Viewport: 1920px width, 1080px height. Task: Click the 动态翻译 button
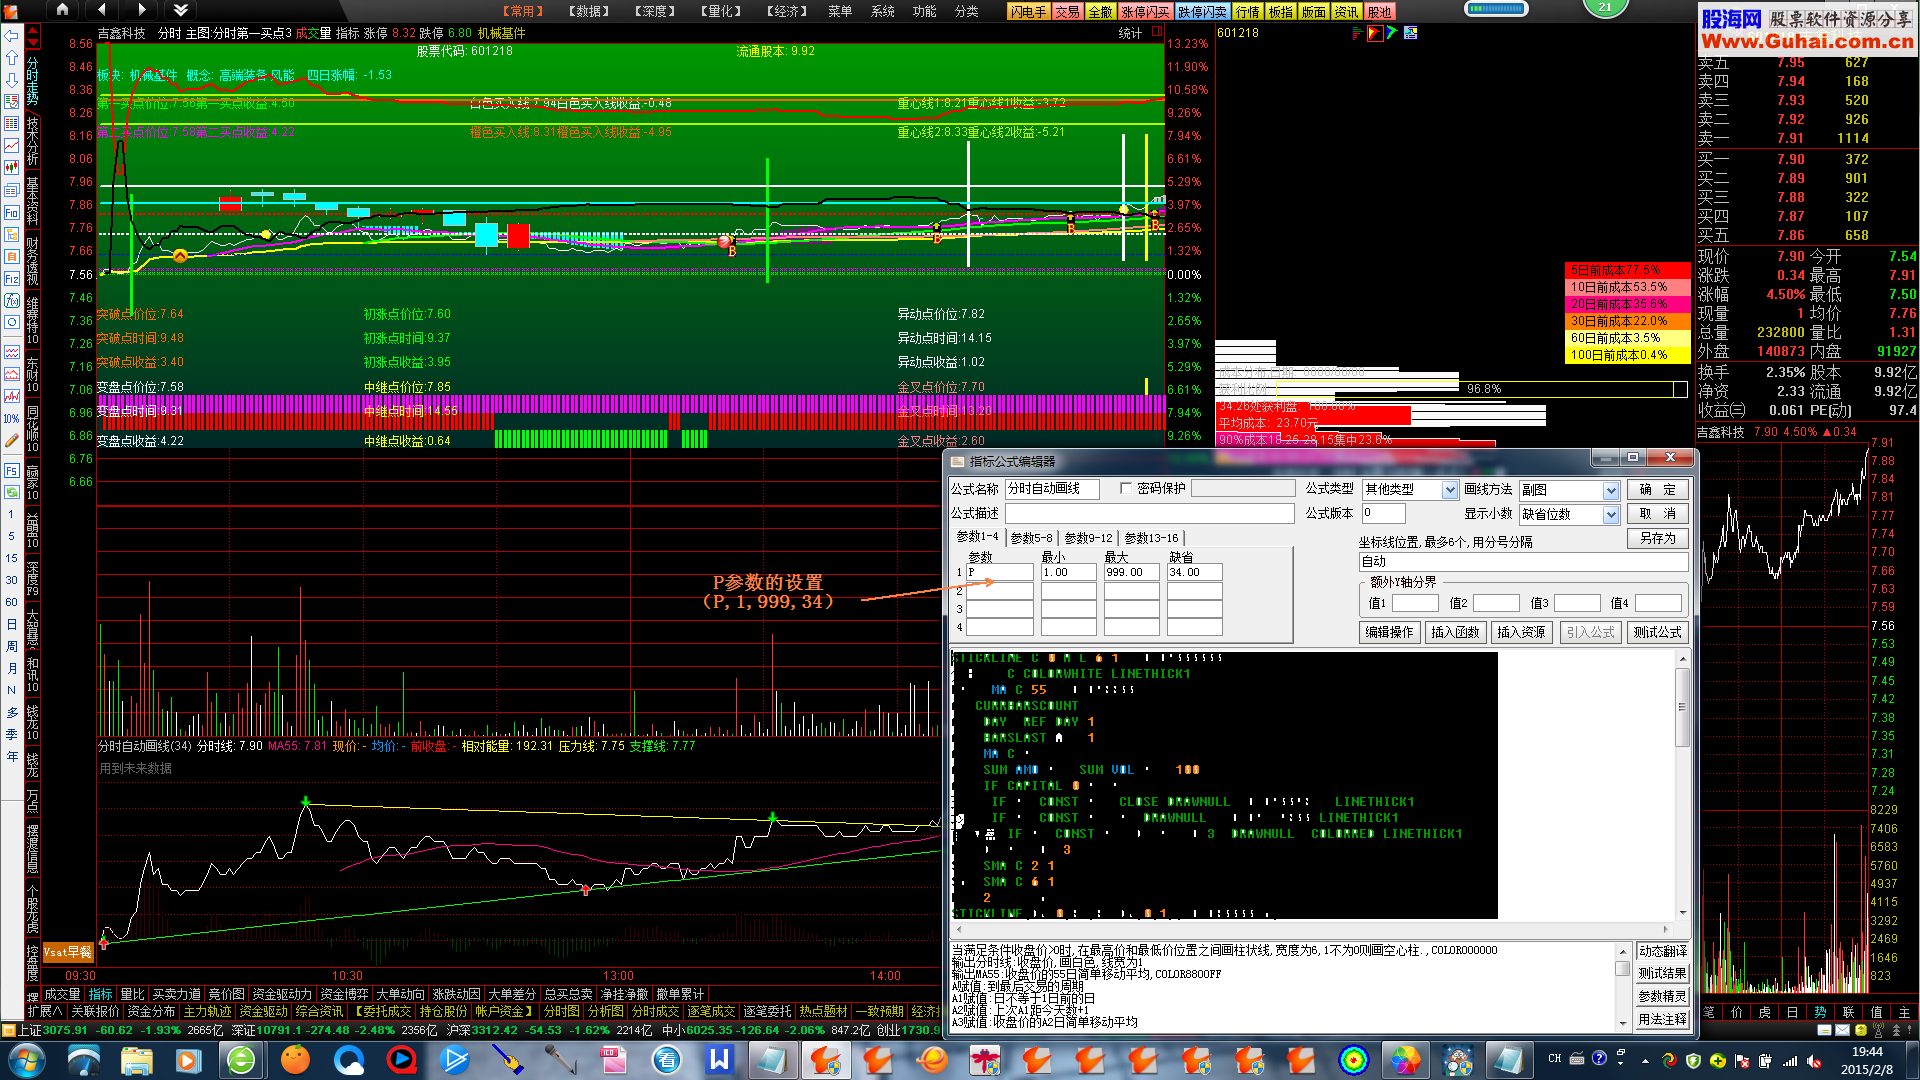pos(1662,951)
